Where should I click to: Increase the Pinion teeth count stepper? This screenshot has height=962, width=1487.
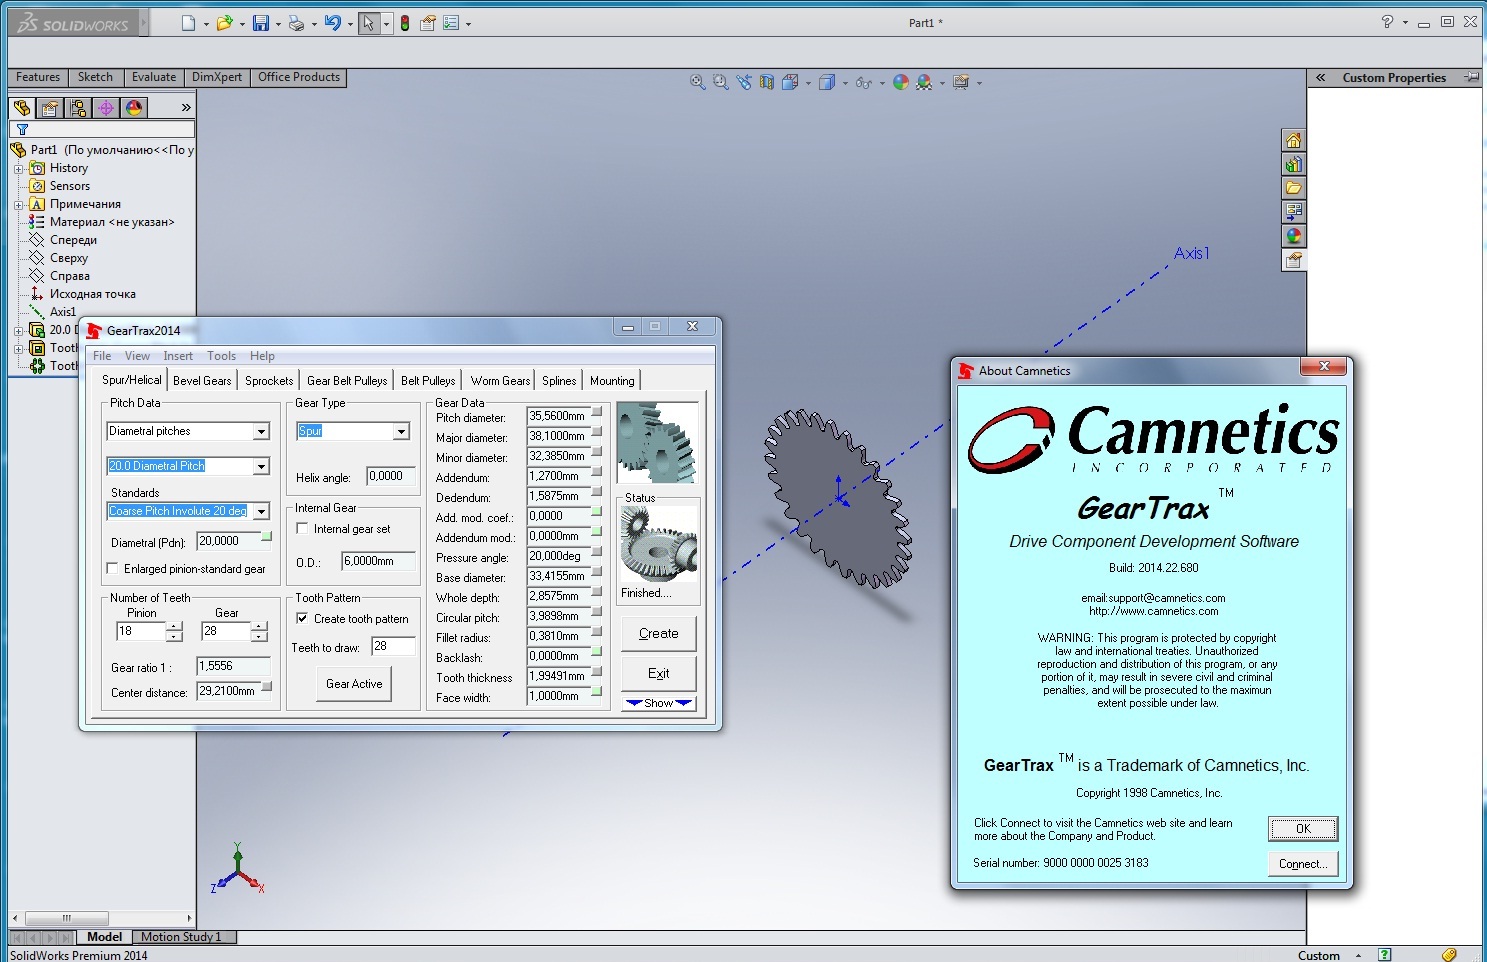point(175,626)
